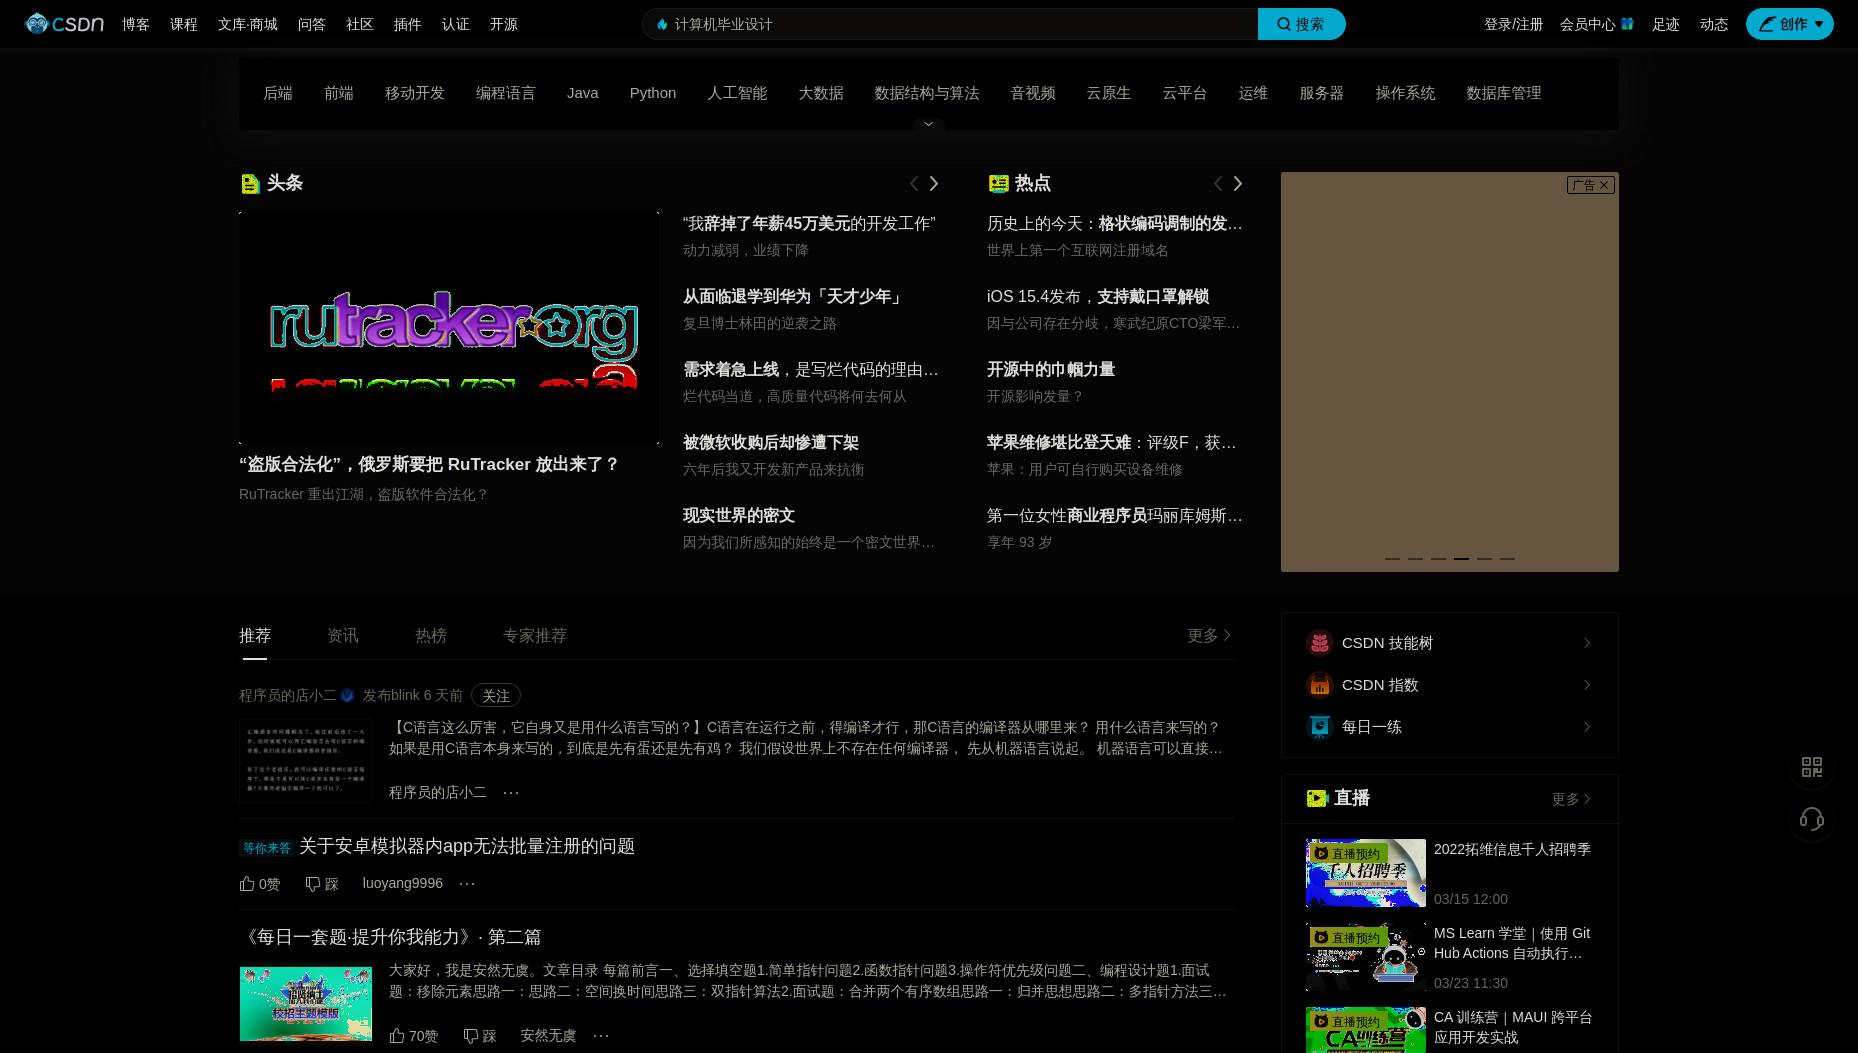Dislike 踩 on 安然无虞 article
Image resolution: width=1858 pixels, height=1053 pixels.
(x=480, y=1036)
